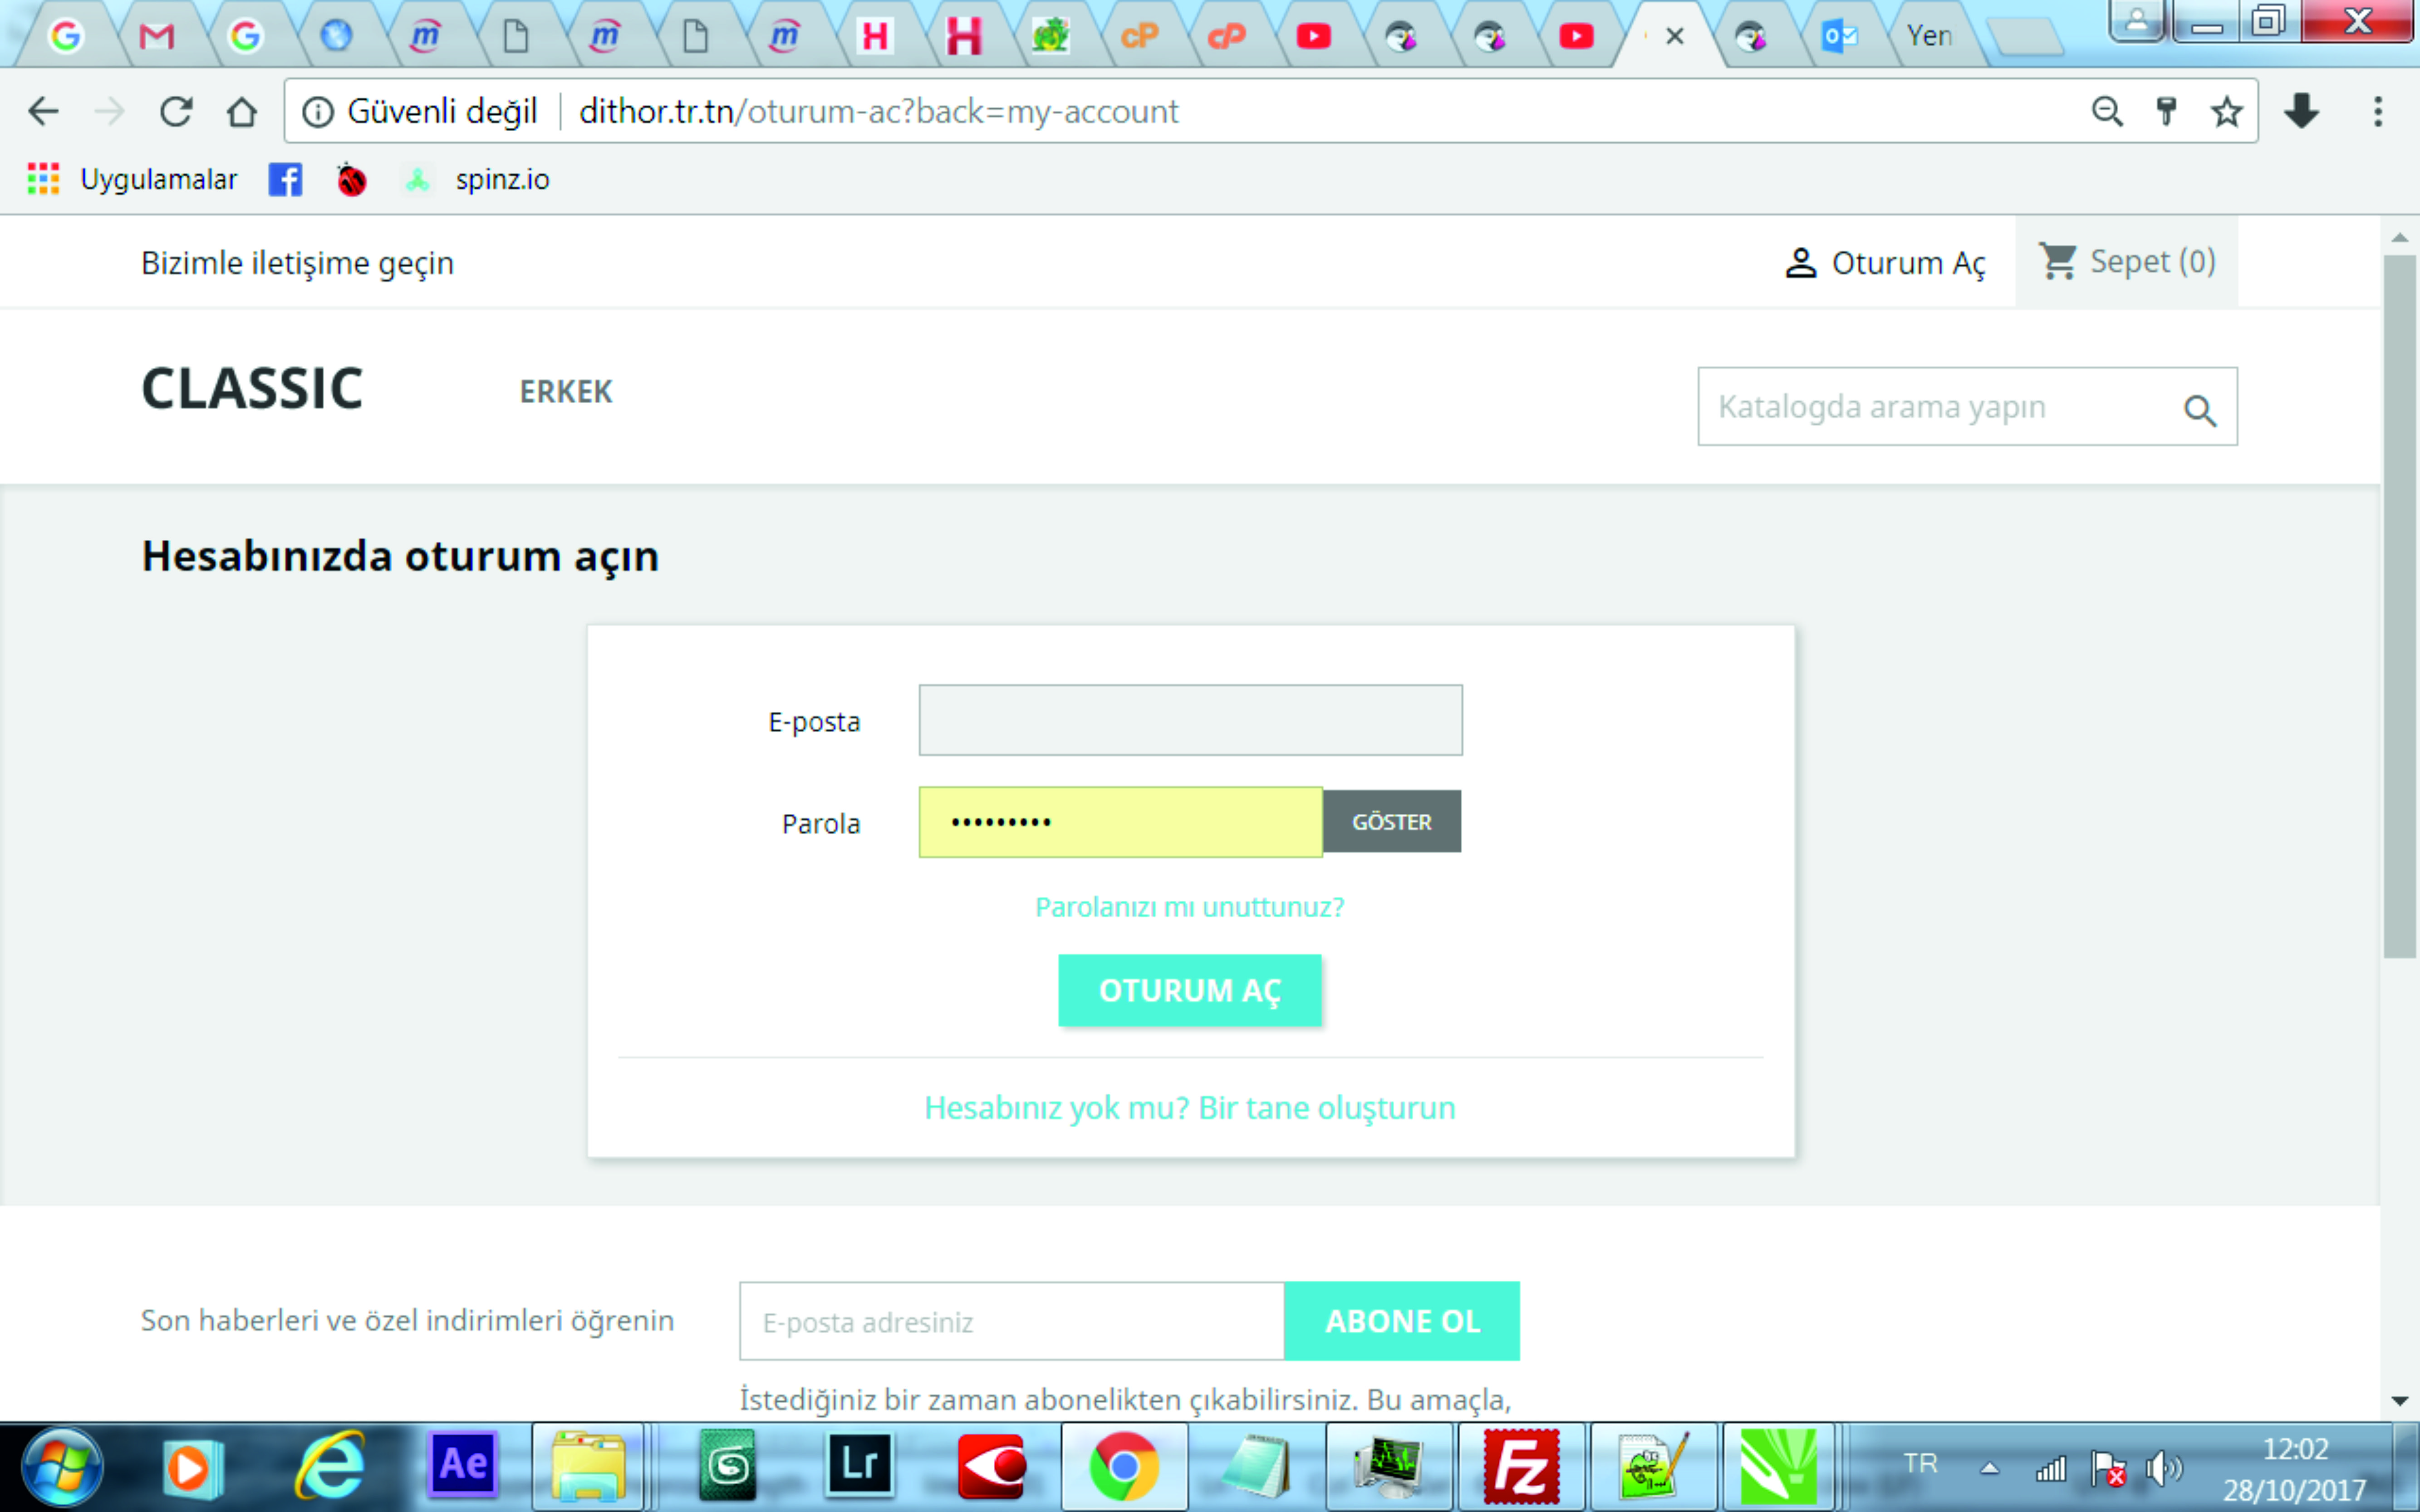This screenshot has height=1512, width=2420.
Task: Open the download arrow extension icon
Action: click(2301, 111)
